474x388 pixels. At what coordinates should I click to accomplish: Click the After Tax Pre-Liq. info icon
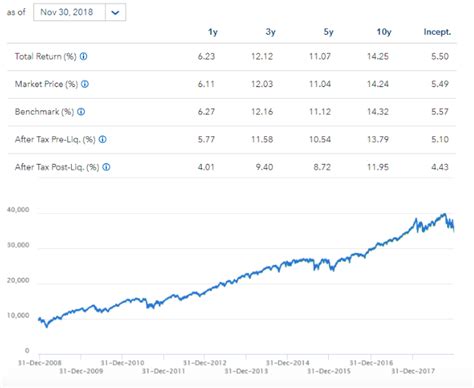pos(103,139)
